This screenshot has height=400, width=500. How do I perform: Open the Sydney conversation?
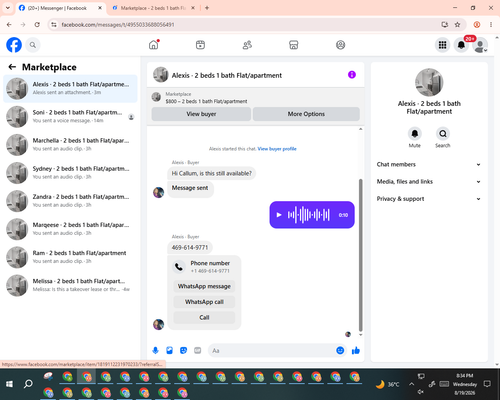(70, 173)
